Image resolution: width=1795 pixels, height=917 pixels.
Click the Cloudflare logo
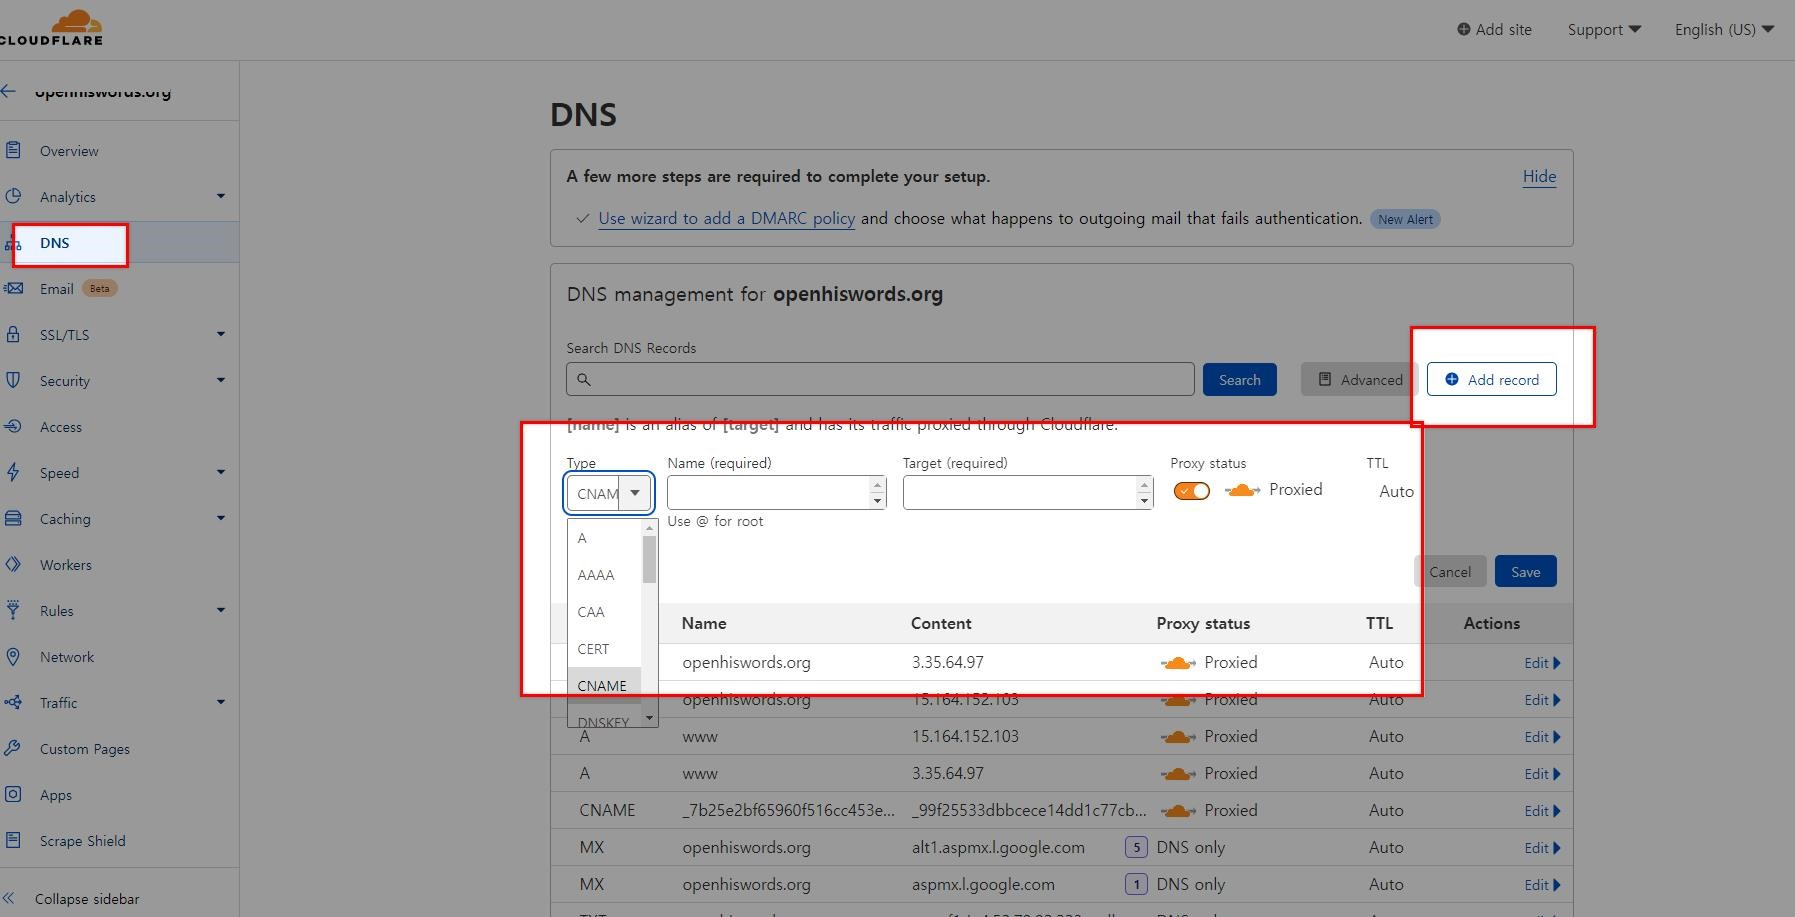point(51,27)
